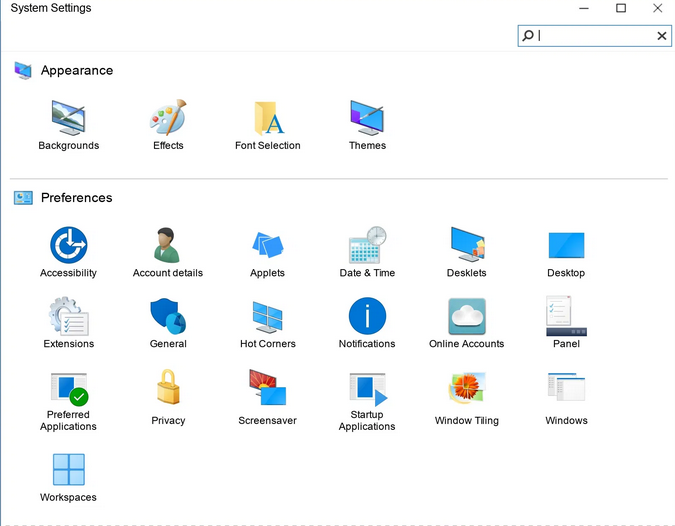Click the "Account details" label text

tap(168, 273)
